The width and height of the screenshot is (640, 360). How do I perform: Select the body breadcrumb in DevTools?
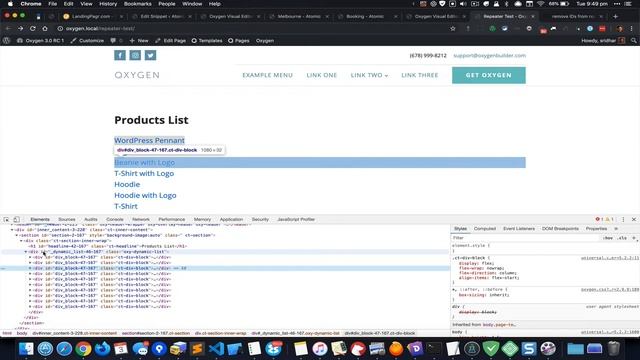tap(22, 333)
